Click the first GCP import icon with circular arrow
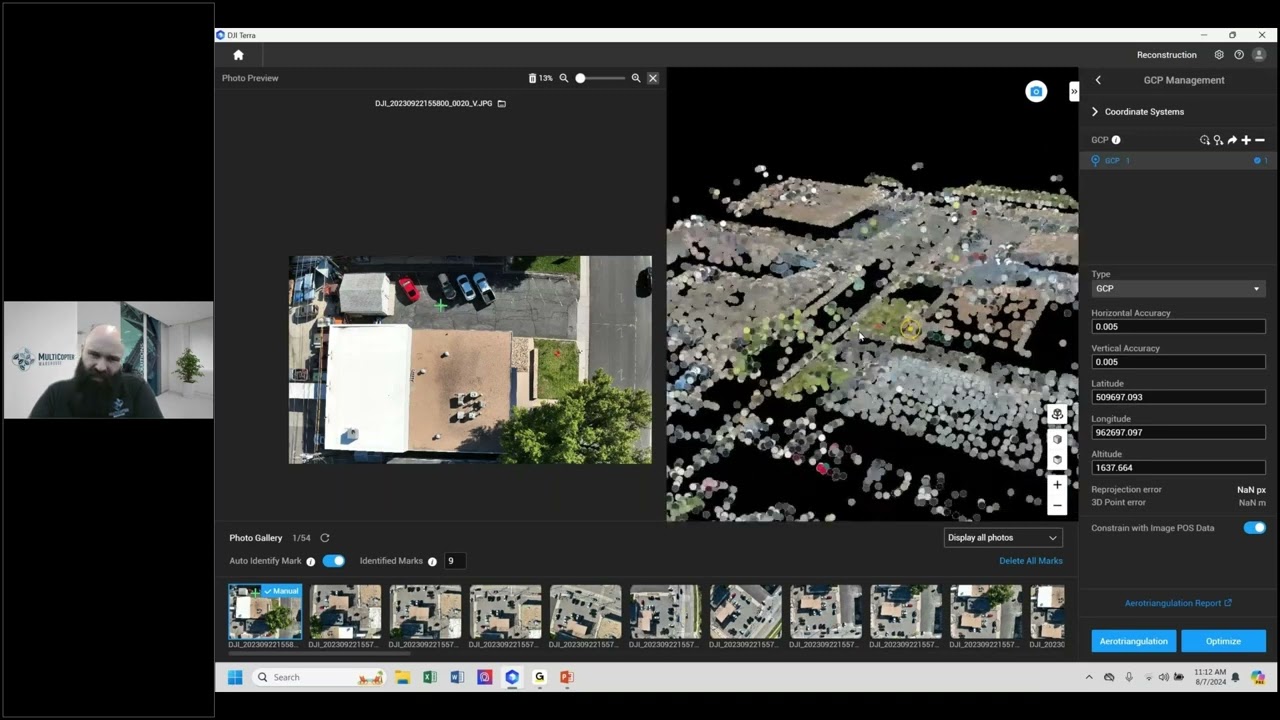Screen dimensions: 1280x720 click(1204, 140)
